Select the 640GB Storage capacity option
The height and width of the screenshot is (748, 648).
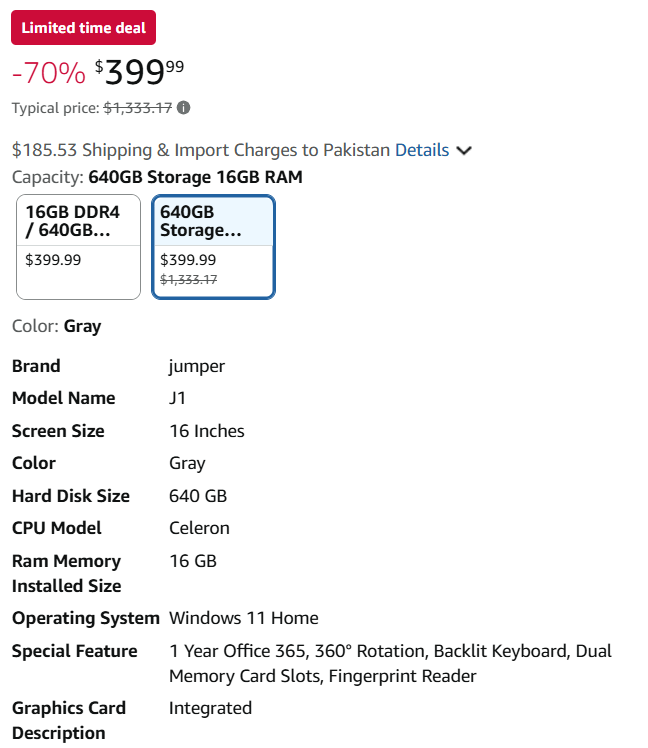[213, 246]
